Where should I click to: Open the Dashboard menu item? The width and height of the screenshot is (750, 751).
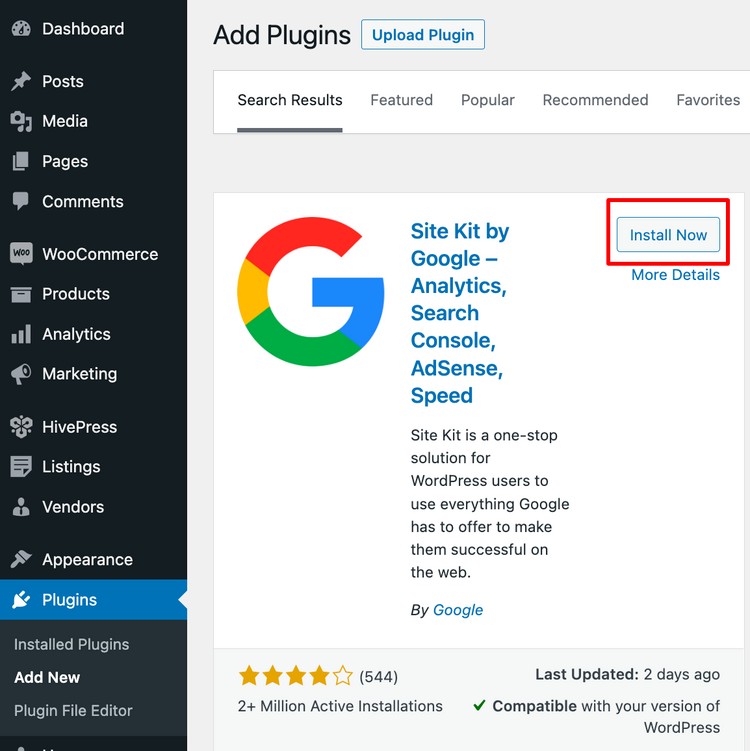83,29
